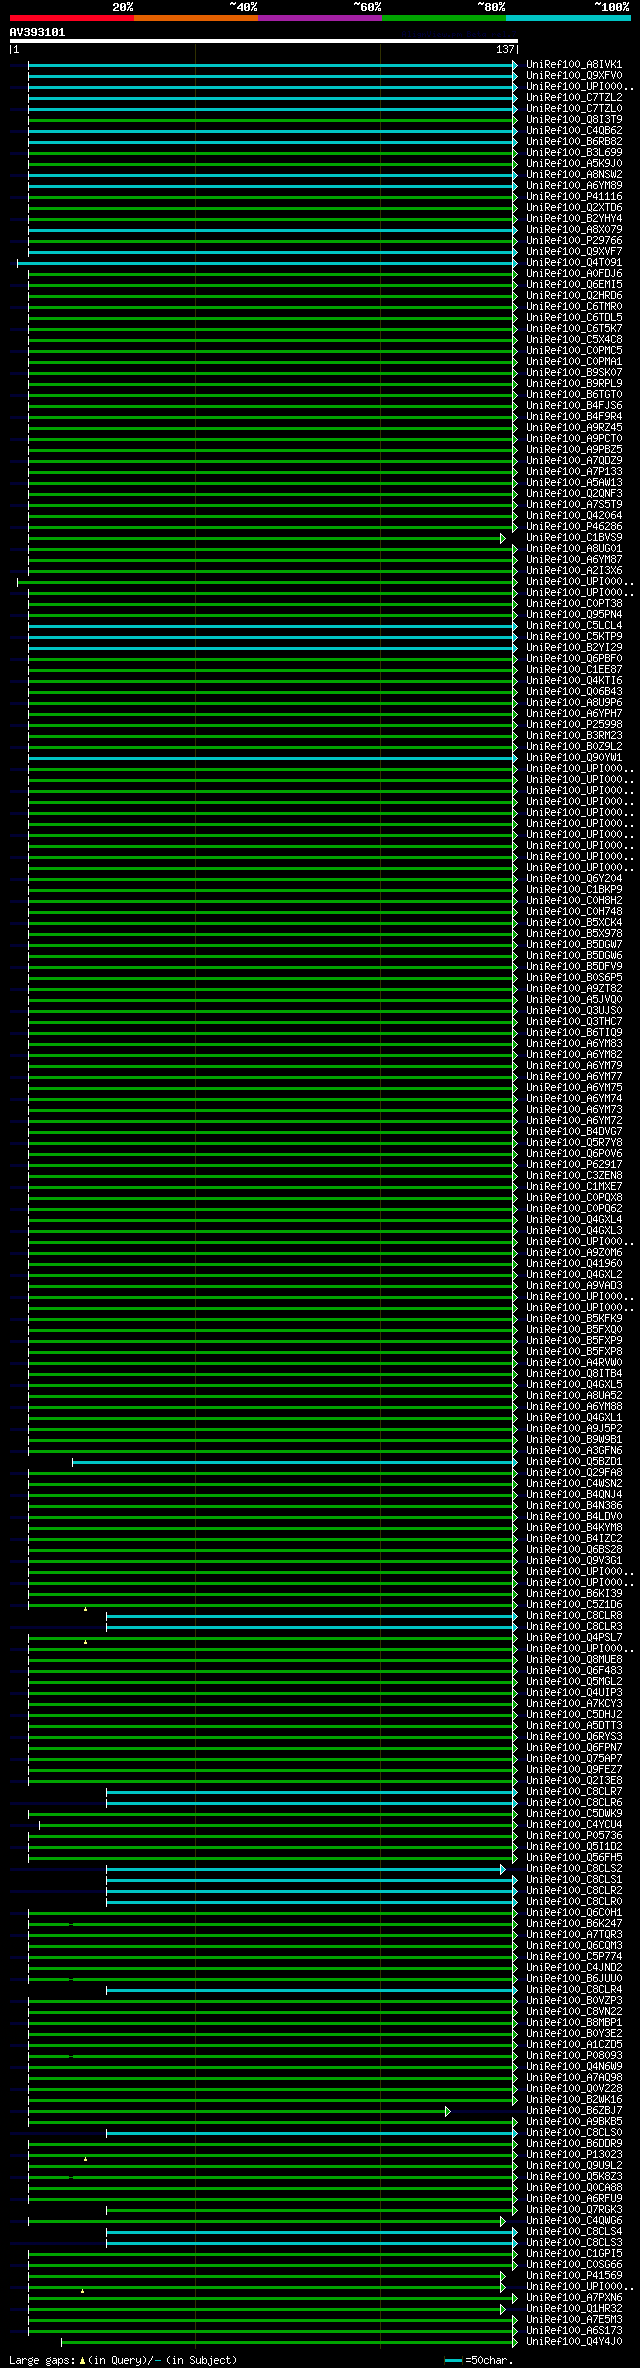Click arrowhead ending the C1BVS9 alignment bar
640x2368 pixels.
tap(503, 538)
